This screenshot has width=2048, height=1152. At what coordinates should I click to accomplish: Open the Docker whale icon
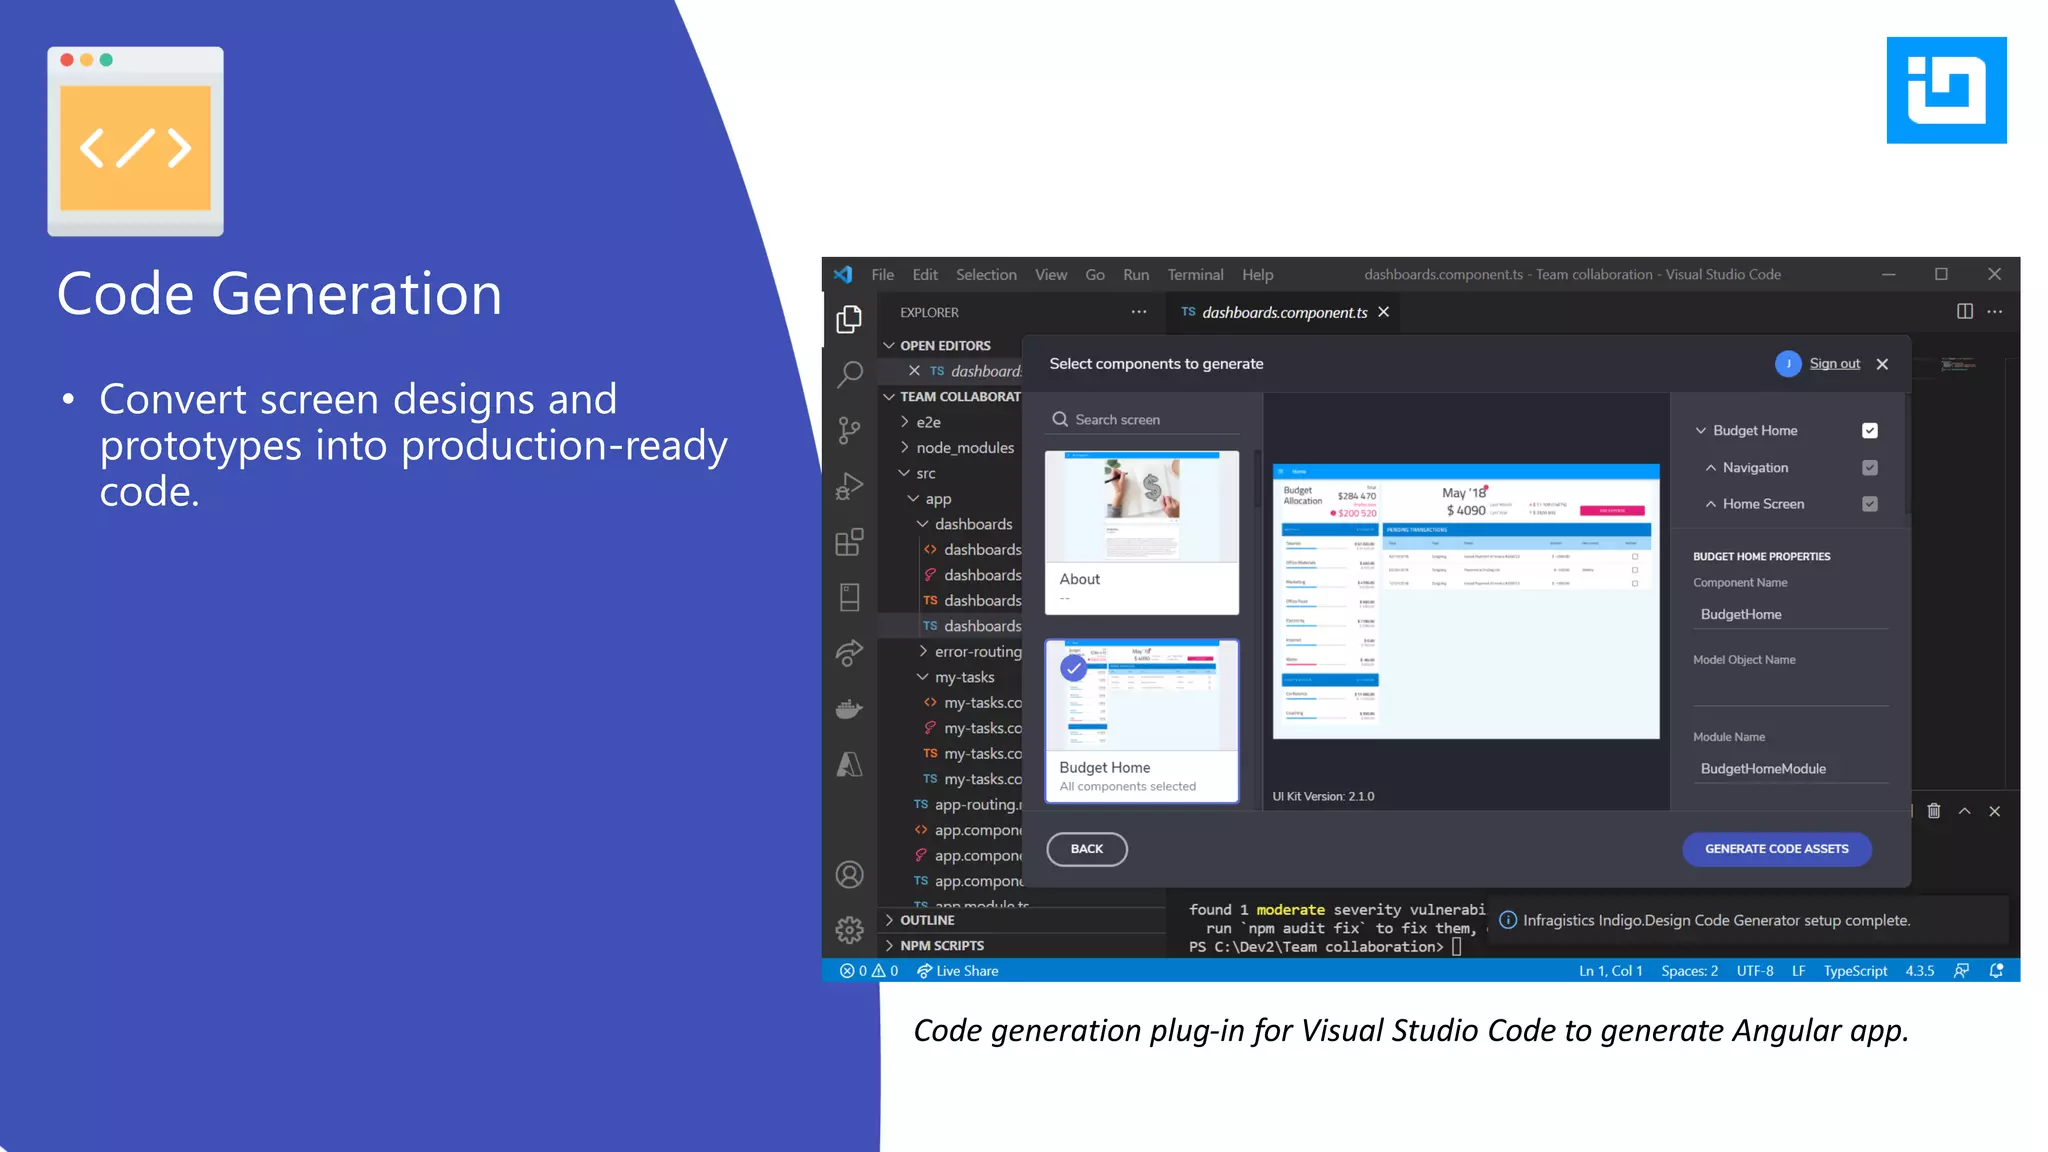pyautogui.click(x=849, y=709)
